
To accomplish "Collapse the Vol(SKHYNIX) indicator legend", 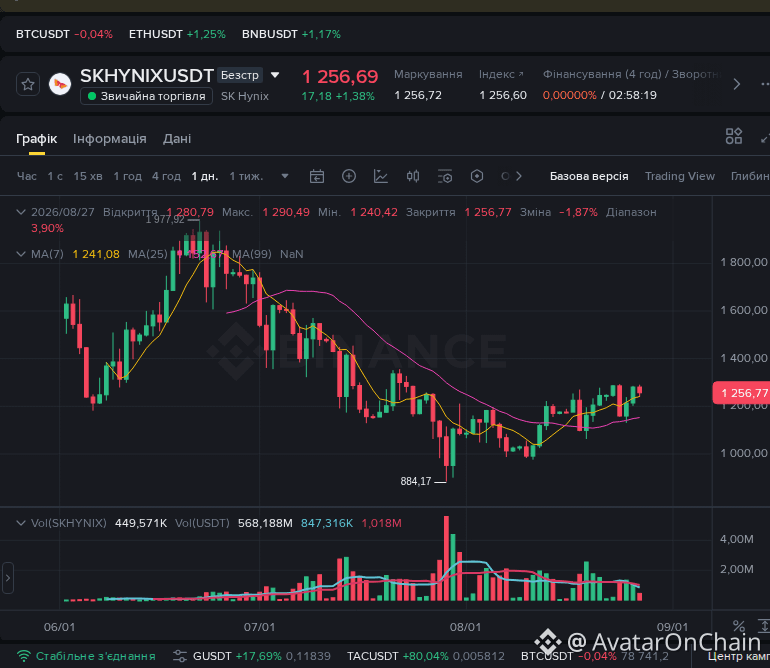I will (21, 523).
